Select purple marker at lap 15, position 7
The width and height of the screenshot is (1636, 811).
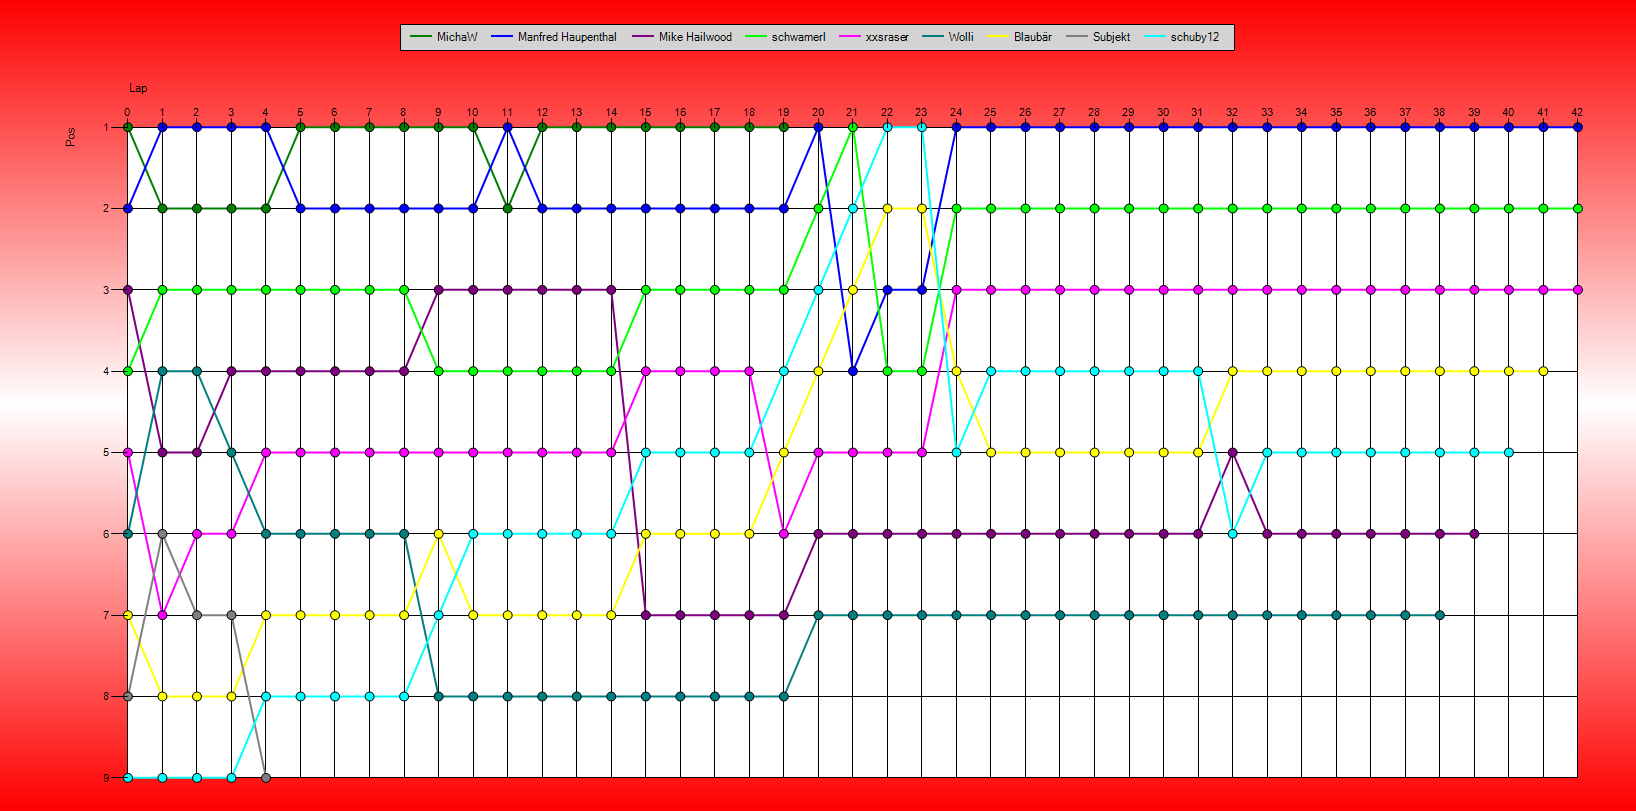click(646, 615)
